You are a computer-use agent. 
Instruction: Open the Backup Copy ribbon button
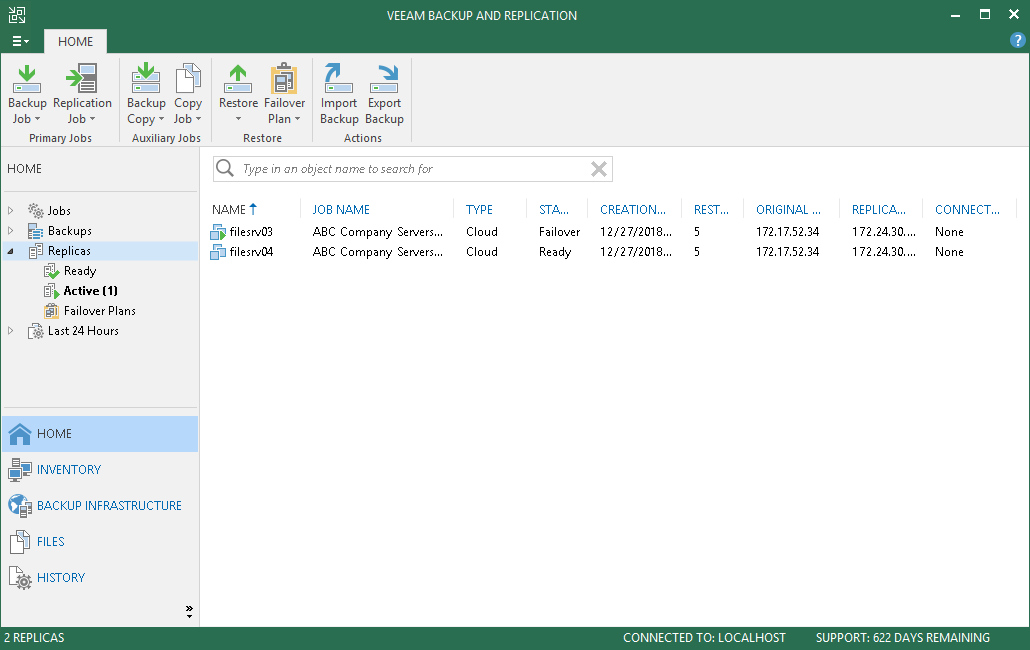pos(146,94)
